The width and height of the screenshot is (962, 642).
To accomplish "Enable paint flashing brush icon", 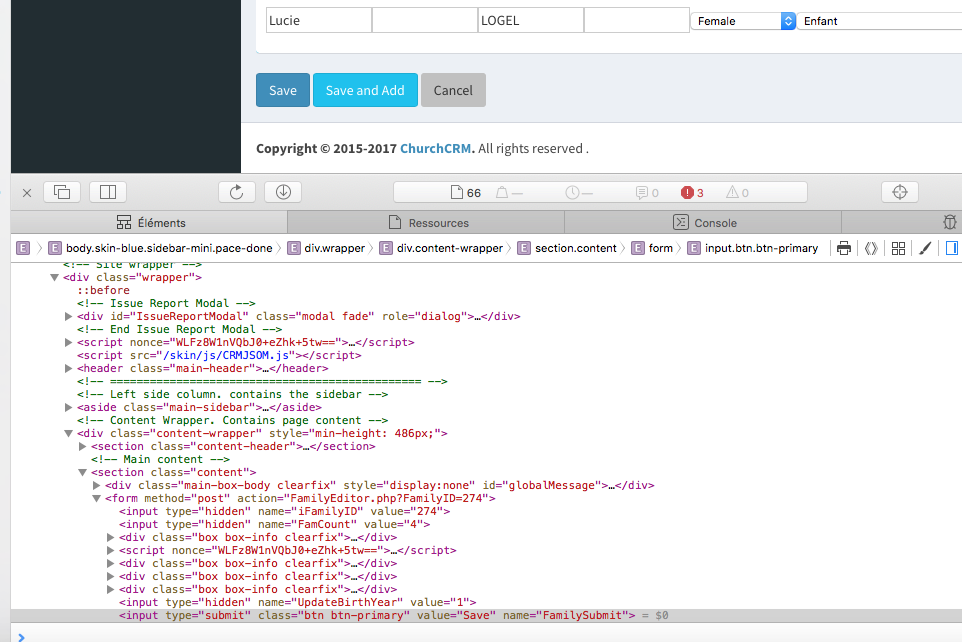I will point(925,248).
